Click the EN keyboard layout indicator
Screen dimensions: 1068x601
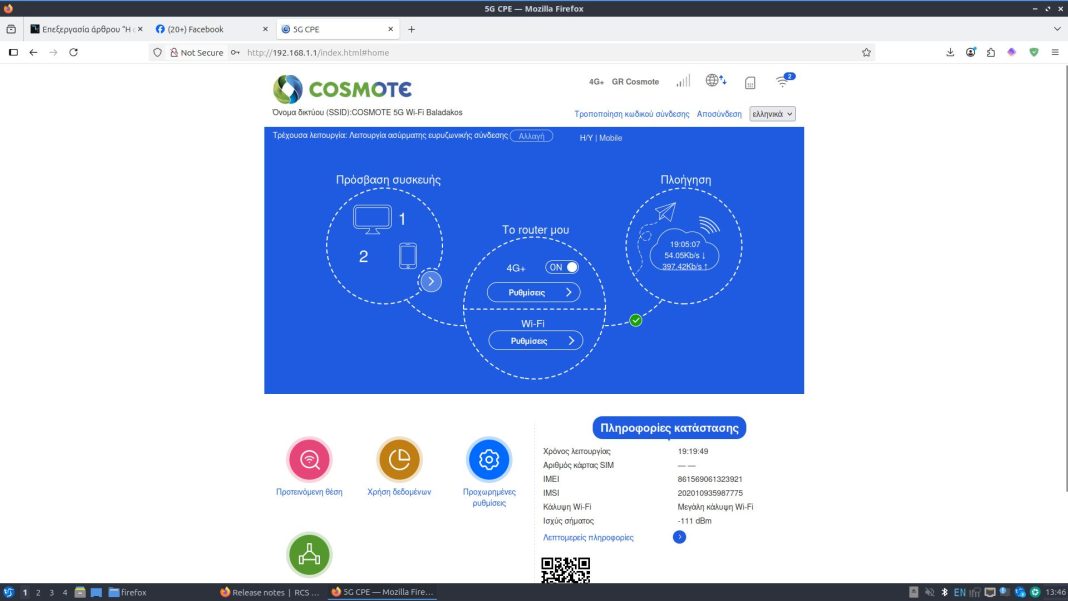(960, 592)
